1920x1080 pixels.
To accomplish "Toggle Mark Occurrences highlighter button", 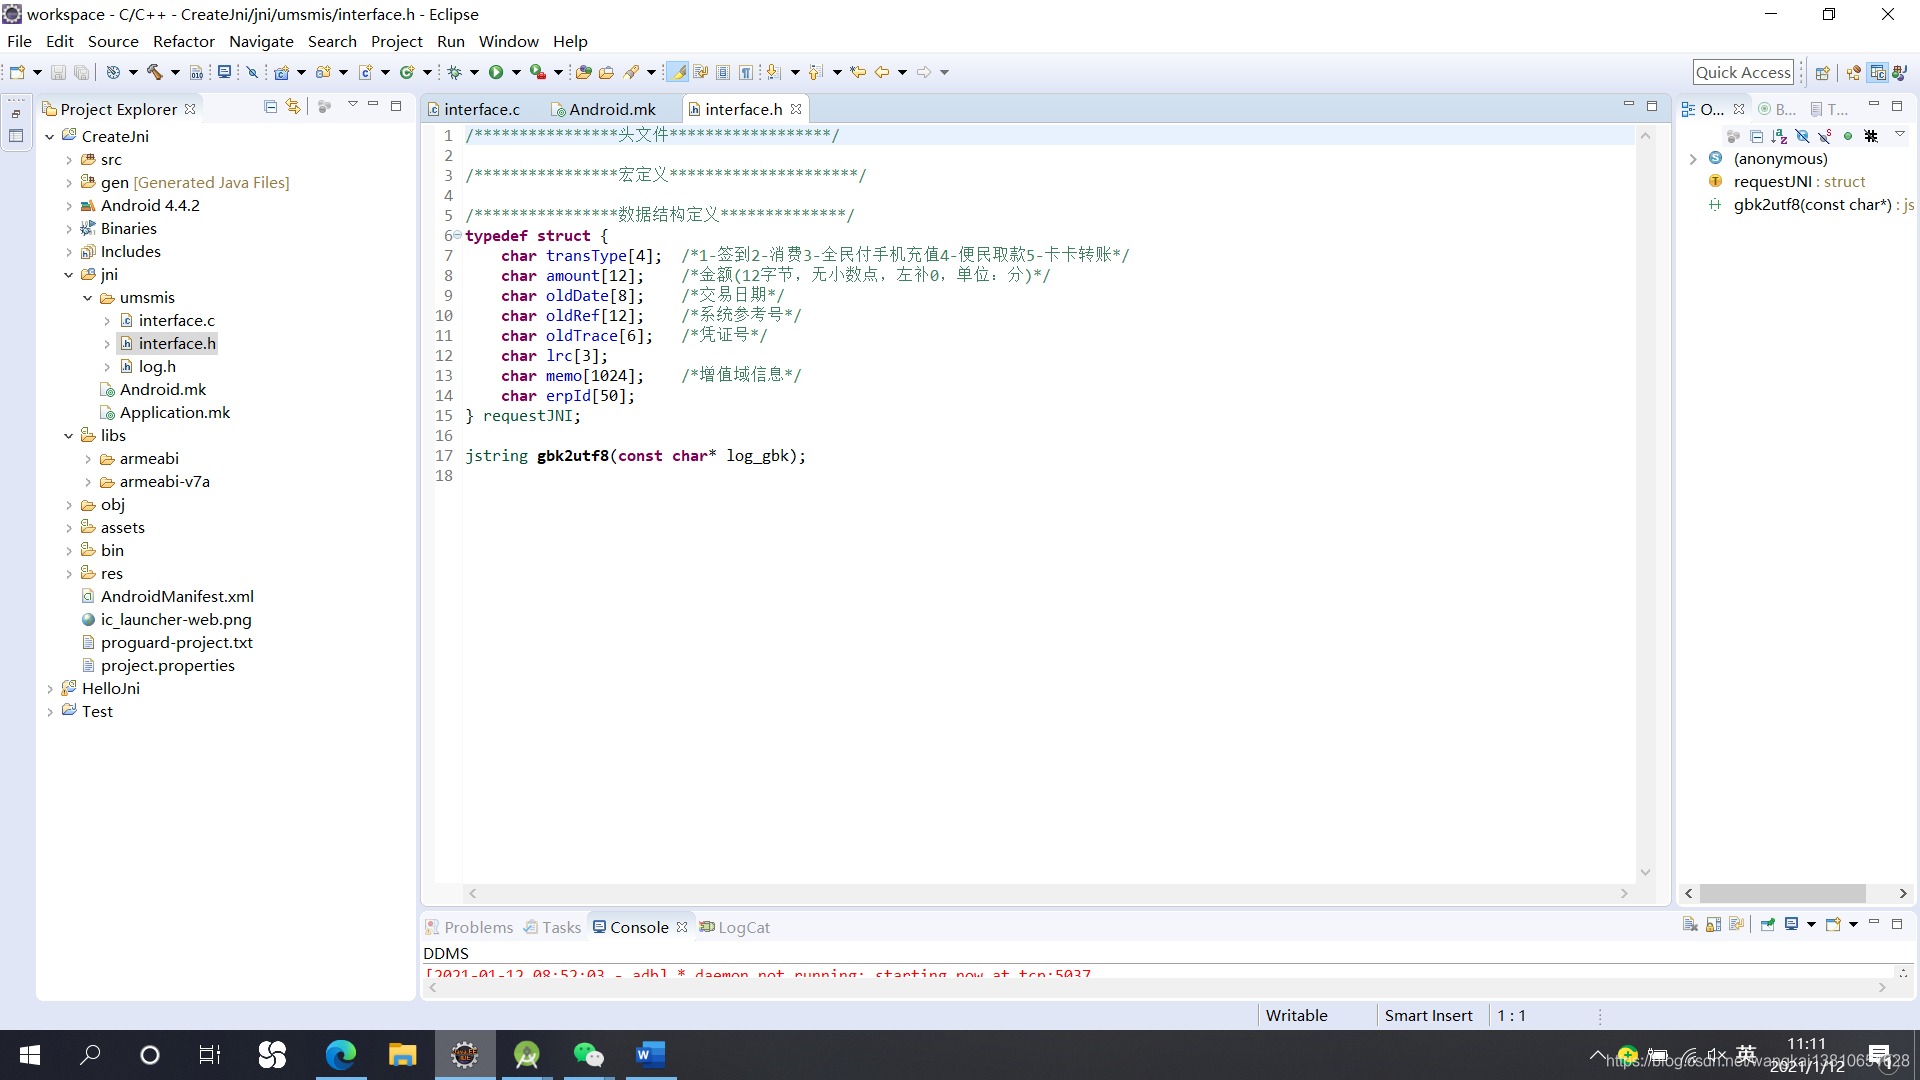I will point(677,72).
